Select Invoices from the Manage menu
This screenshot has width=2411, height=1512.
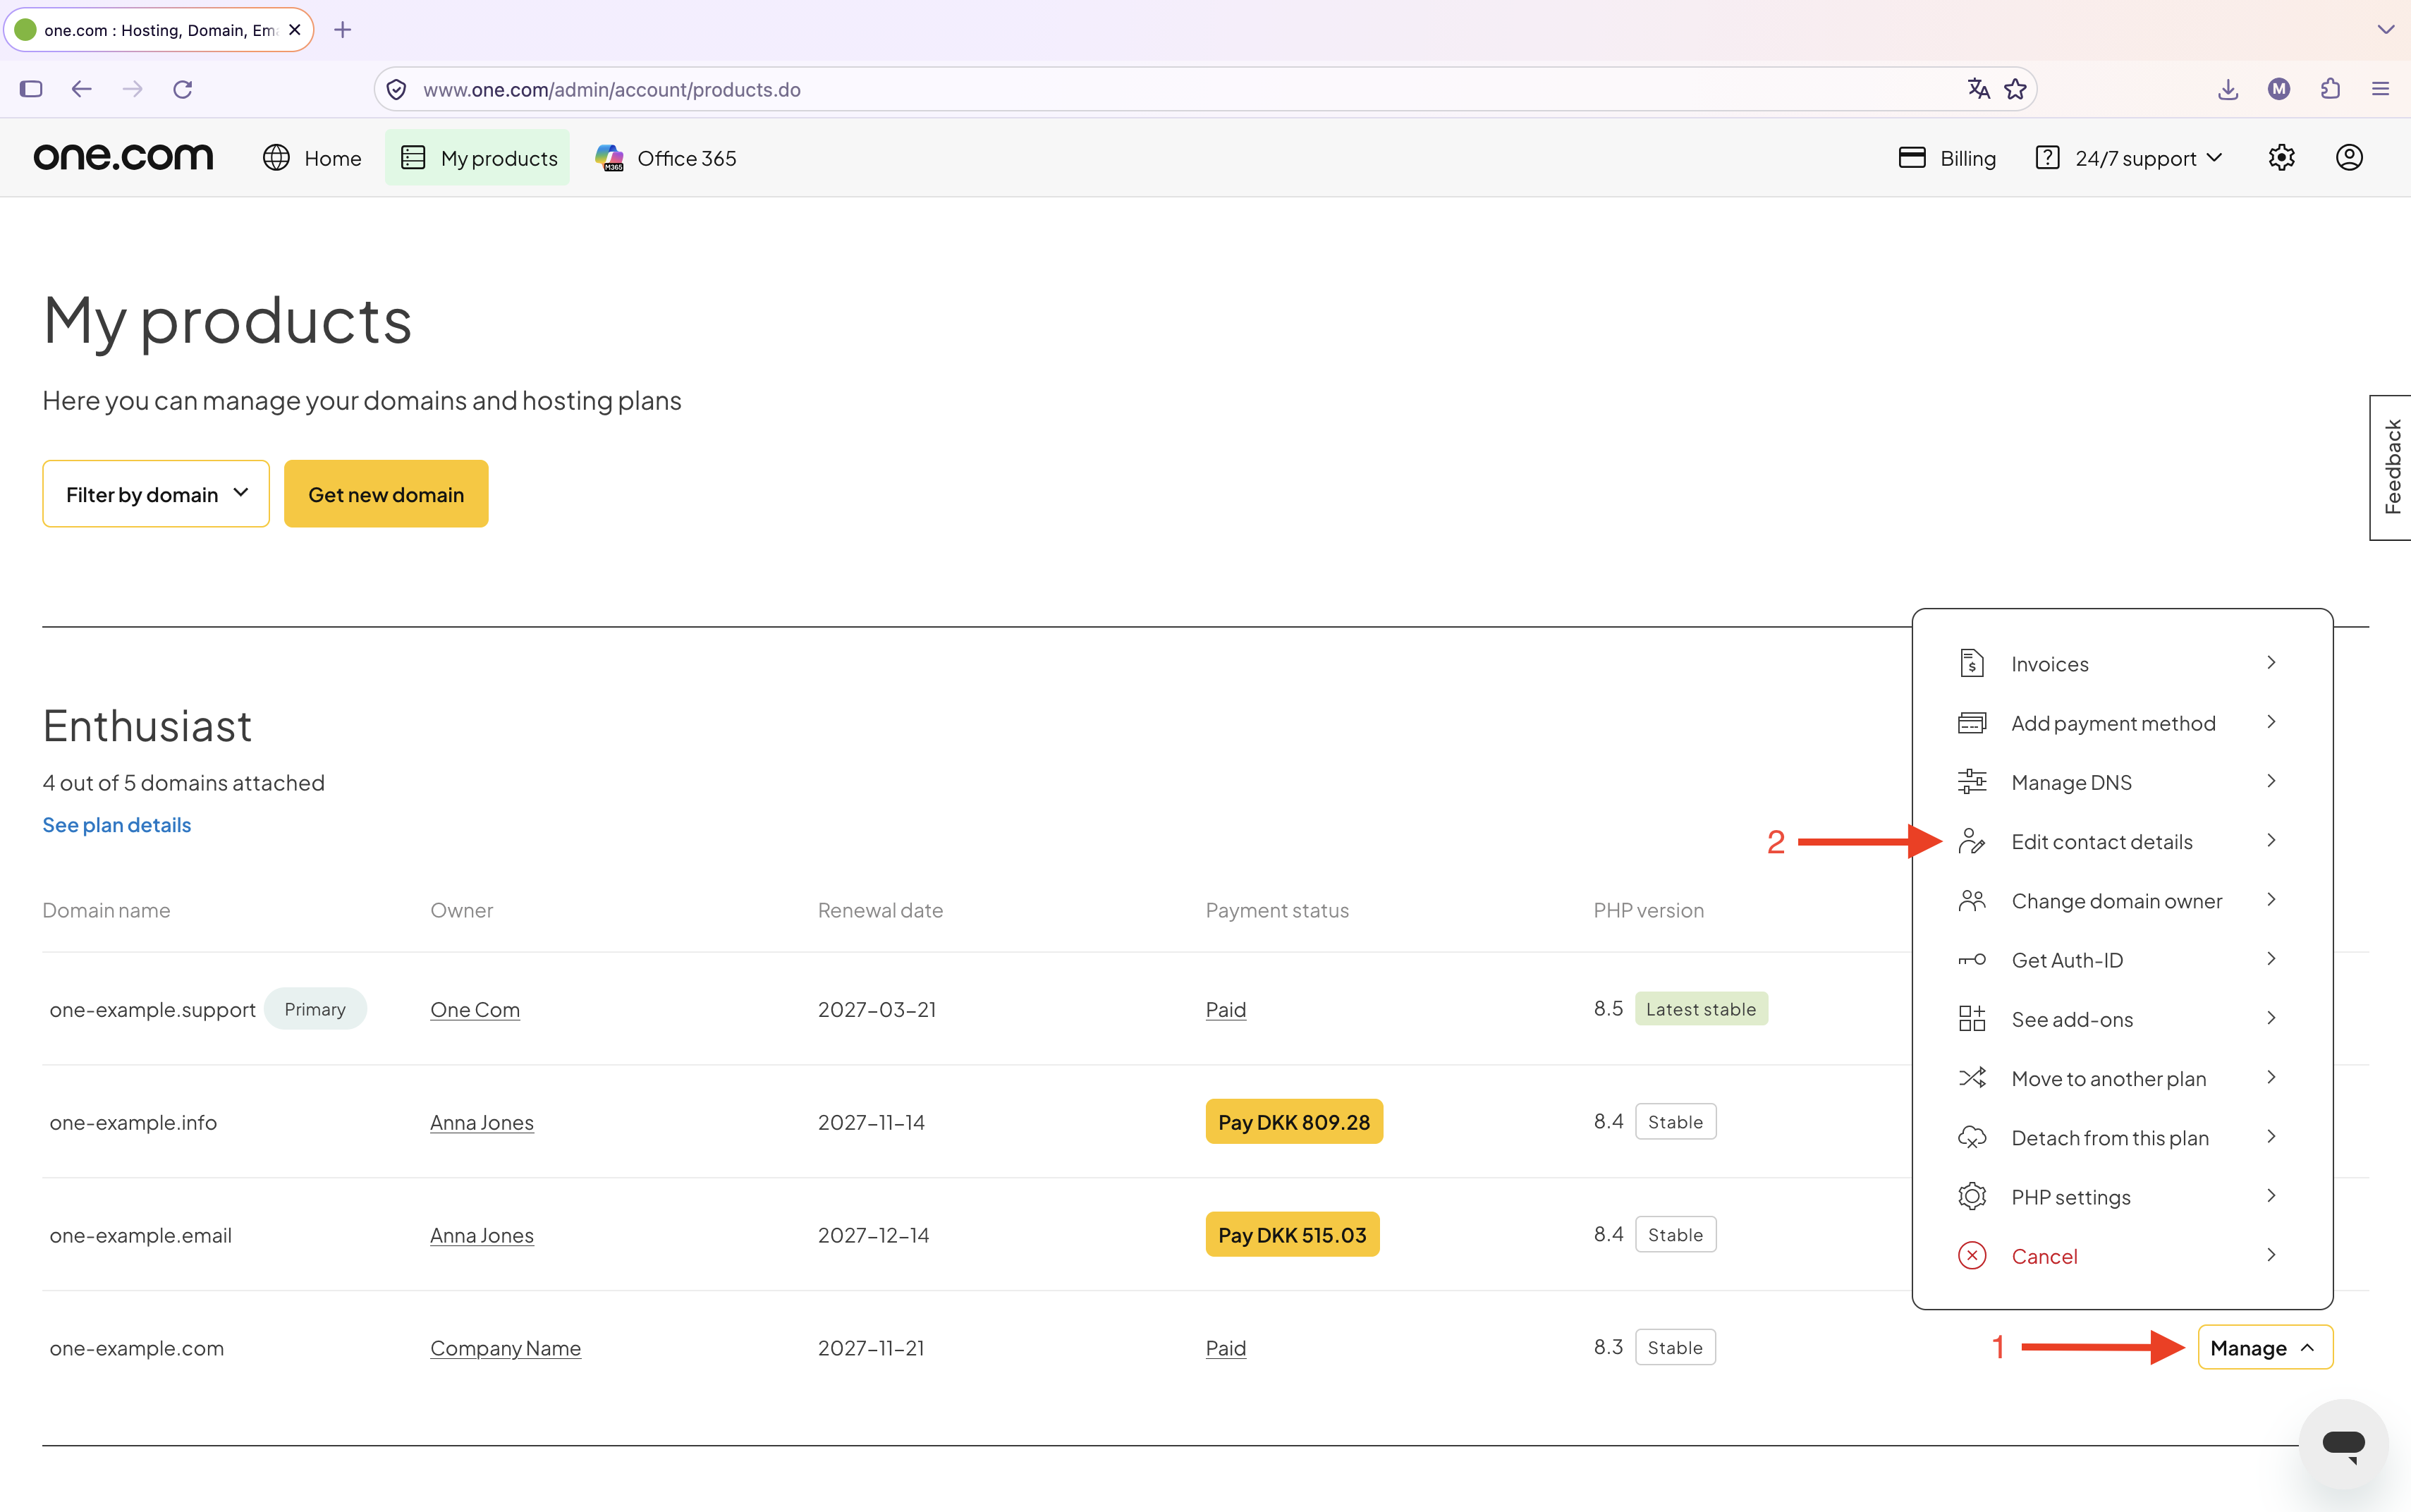2121,663
